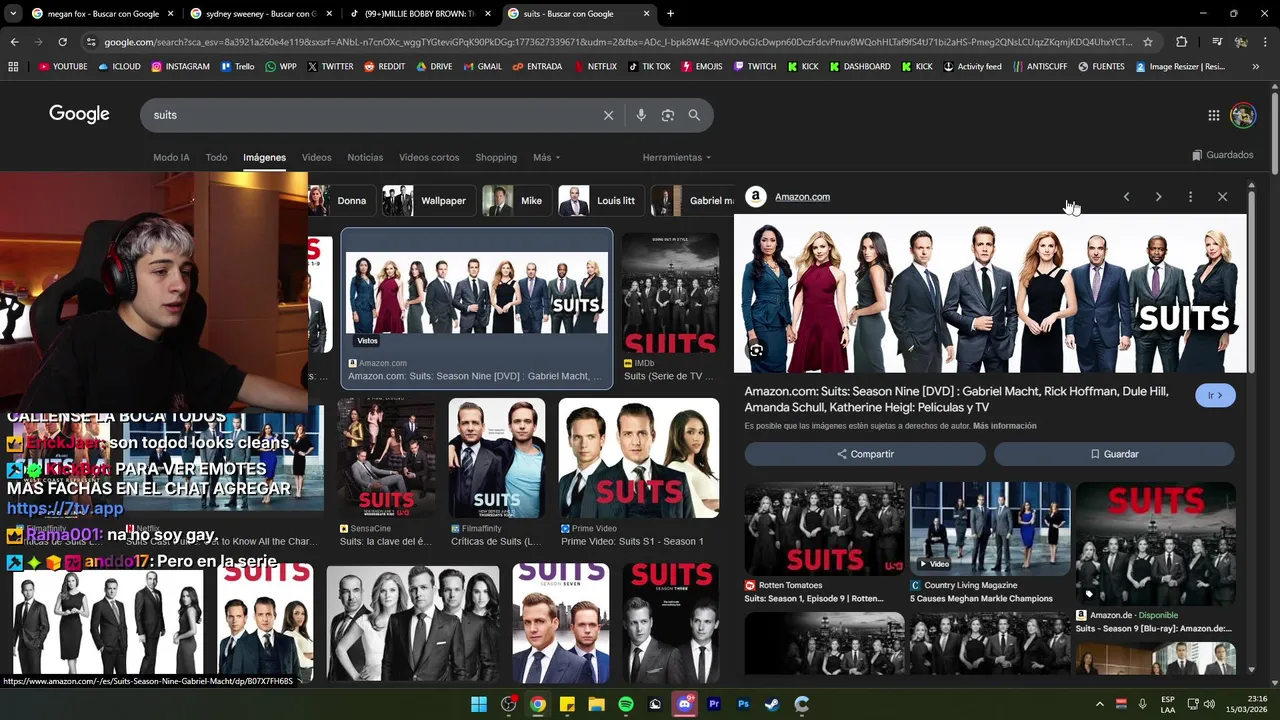Viewport: 1280px width, 720px height.
Task: Open the preview panel three-dot options
Action: (x=1190, y=197)
